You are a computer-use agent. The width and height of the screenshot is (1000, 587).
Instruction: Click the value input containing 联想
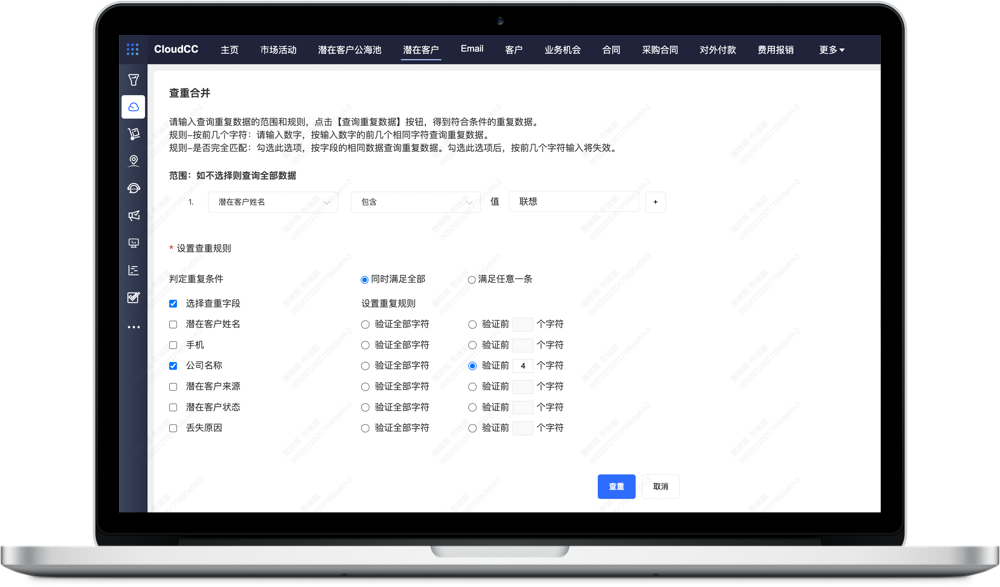pyautogui.click(x=573, y=202)
